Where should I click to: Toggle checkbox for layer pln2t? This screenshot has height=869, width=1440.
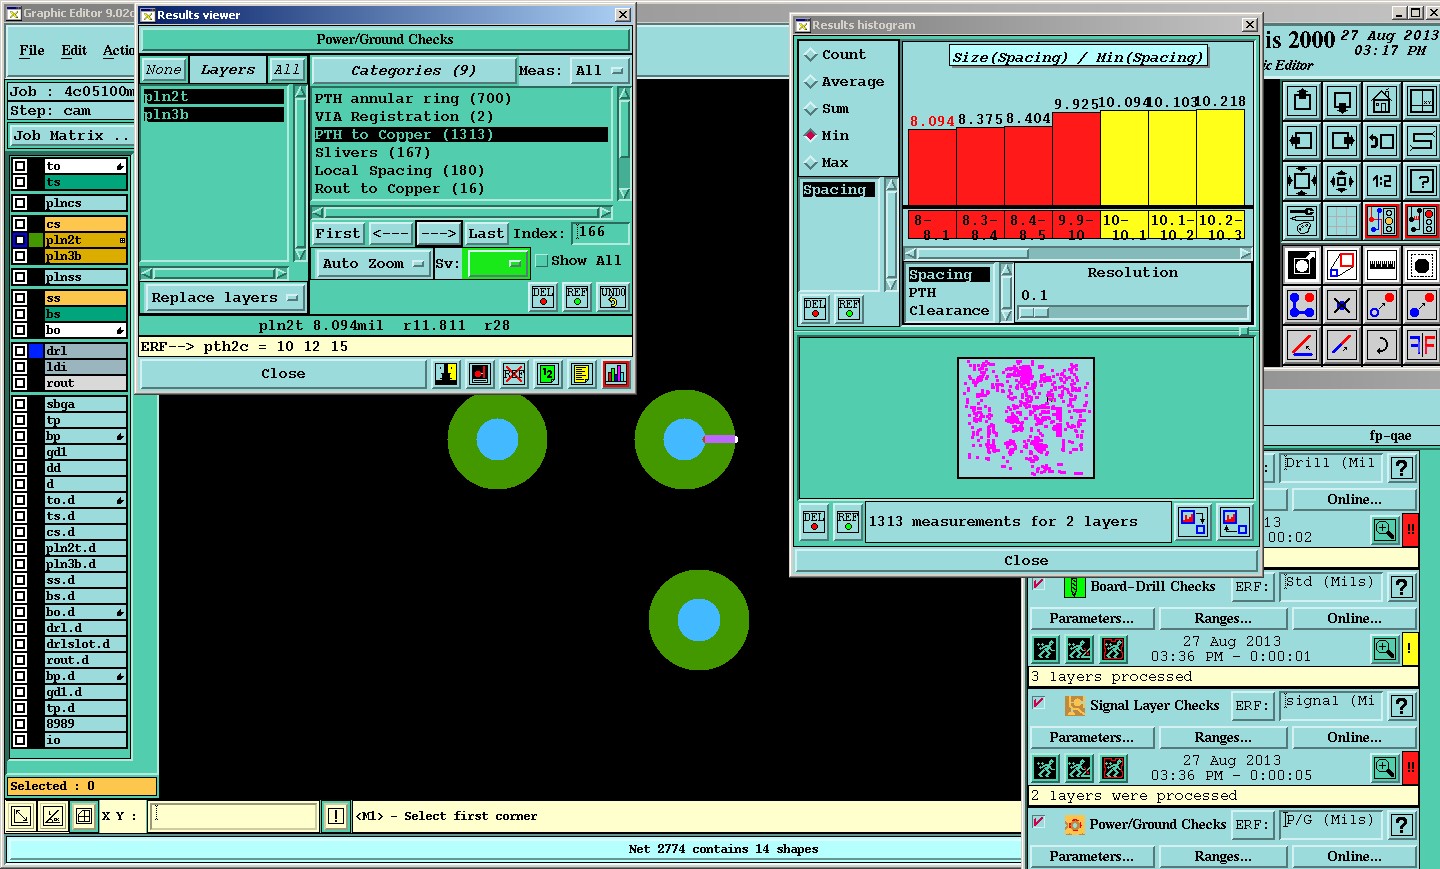[x=20, y=240]
